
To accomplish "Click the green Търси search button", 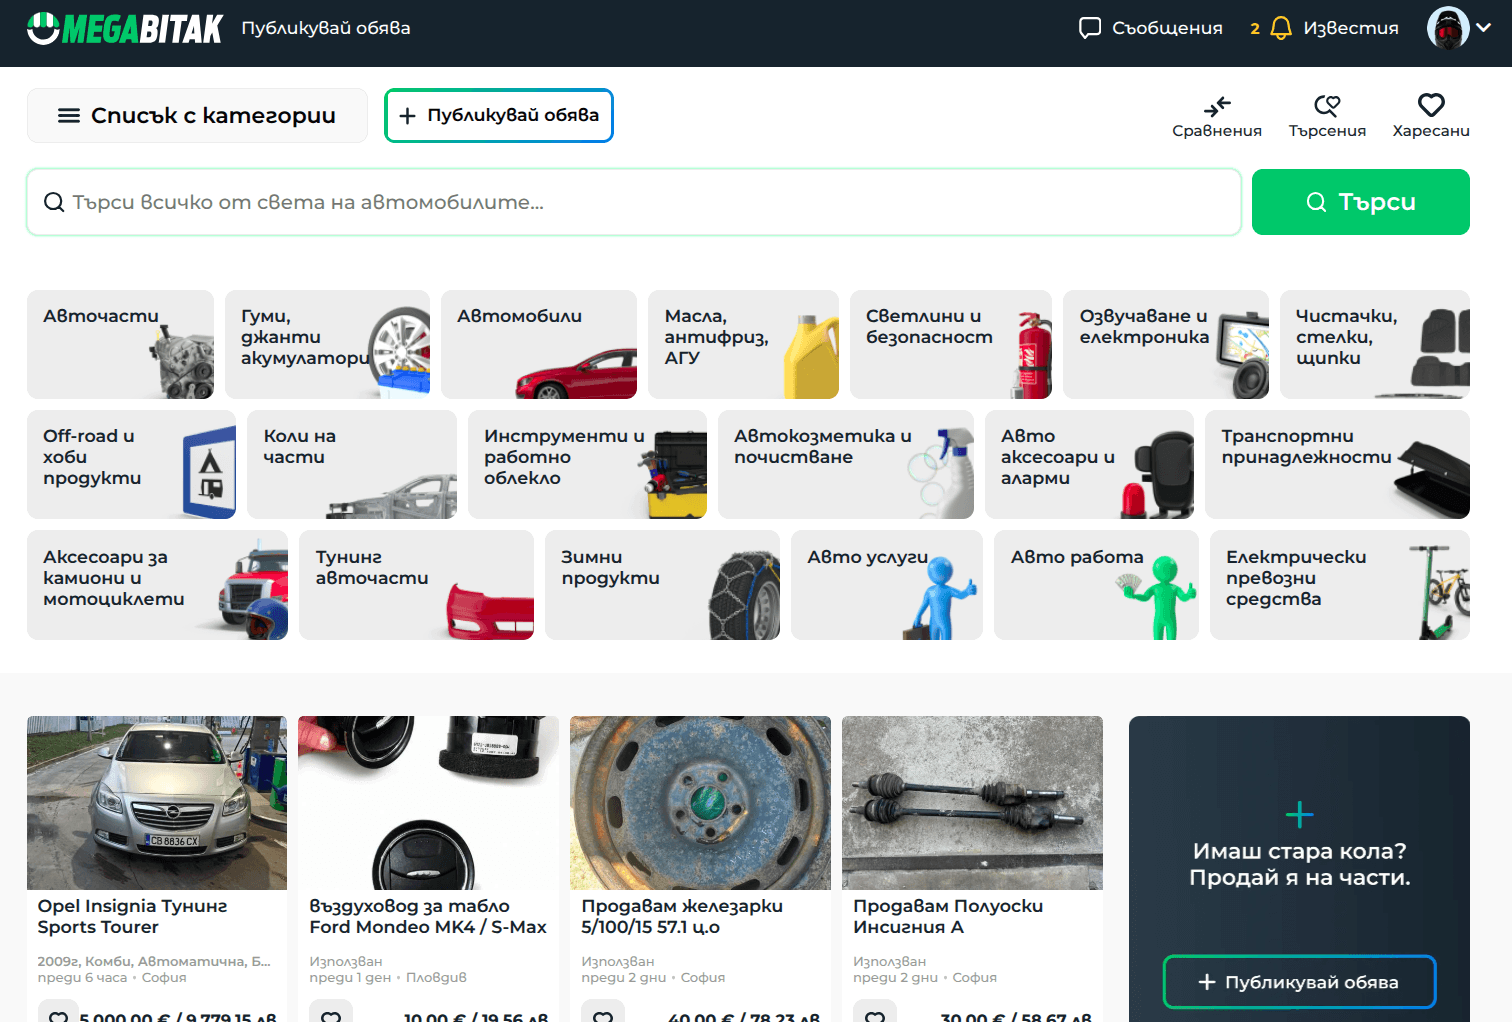I will point(1360,202).
